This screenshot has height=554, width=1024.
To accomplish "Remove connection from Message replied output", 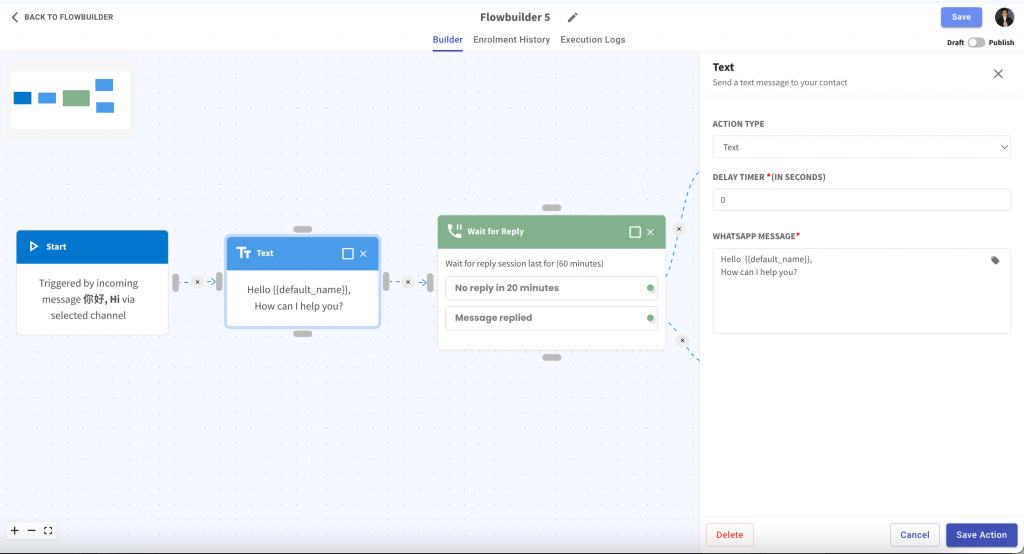I will coord(682,340).
